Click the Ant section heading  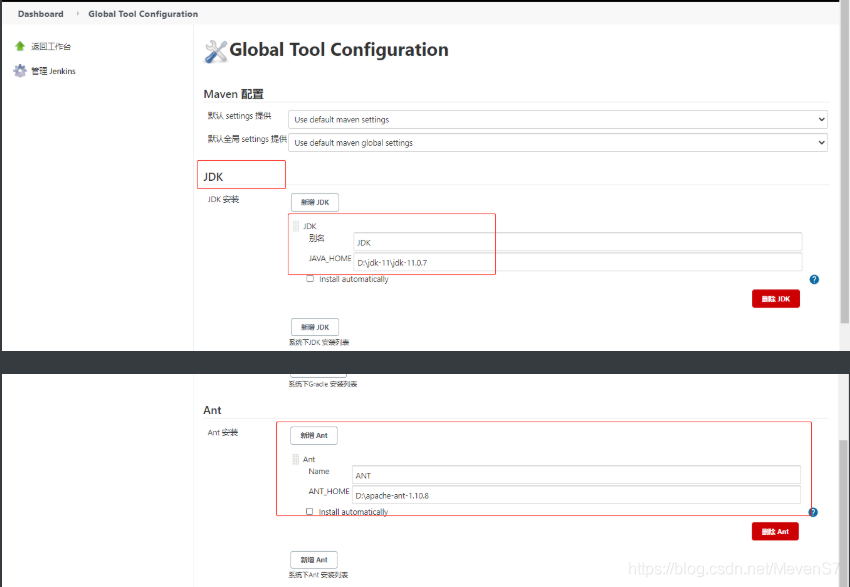point(212,410)
